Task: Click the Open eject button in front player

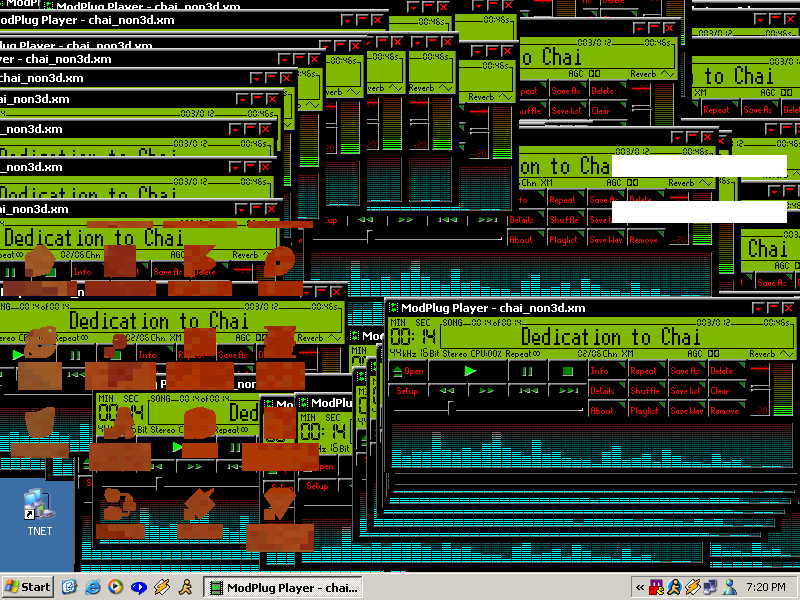Action: (408, 371)
